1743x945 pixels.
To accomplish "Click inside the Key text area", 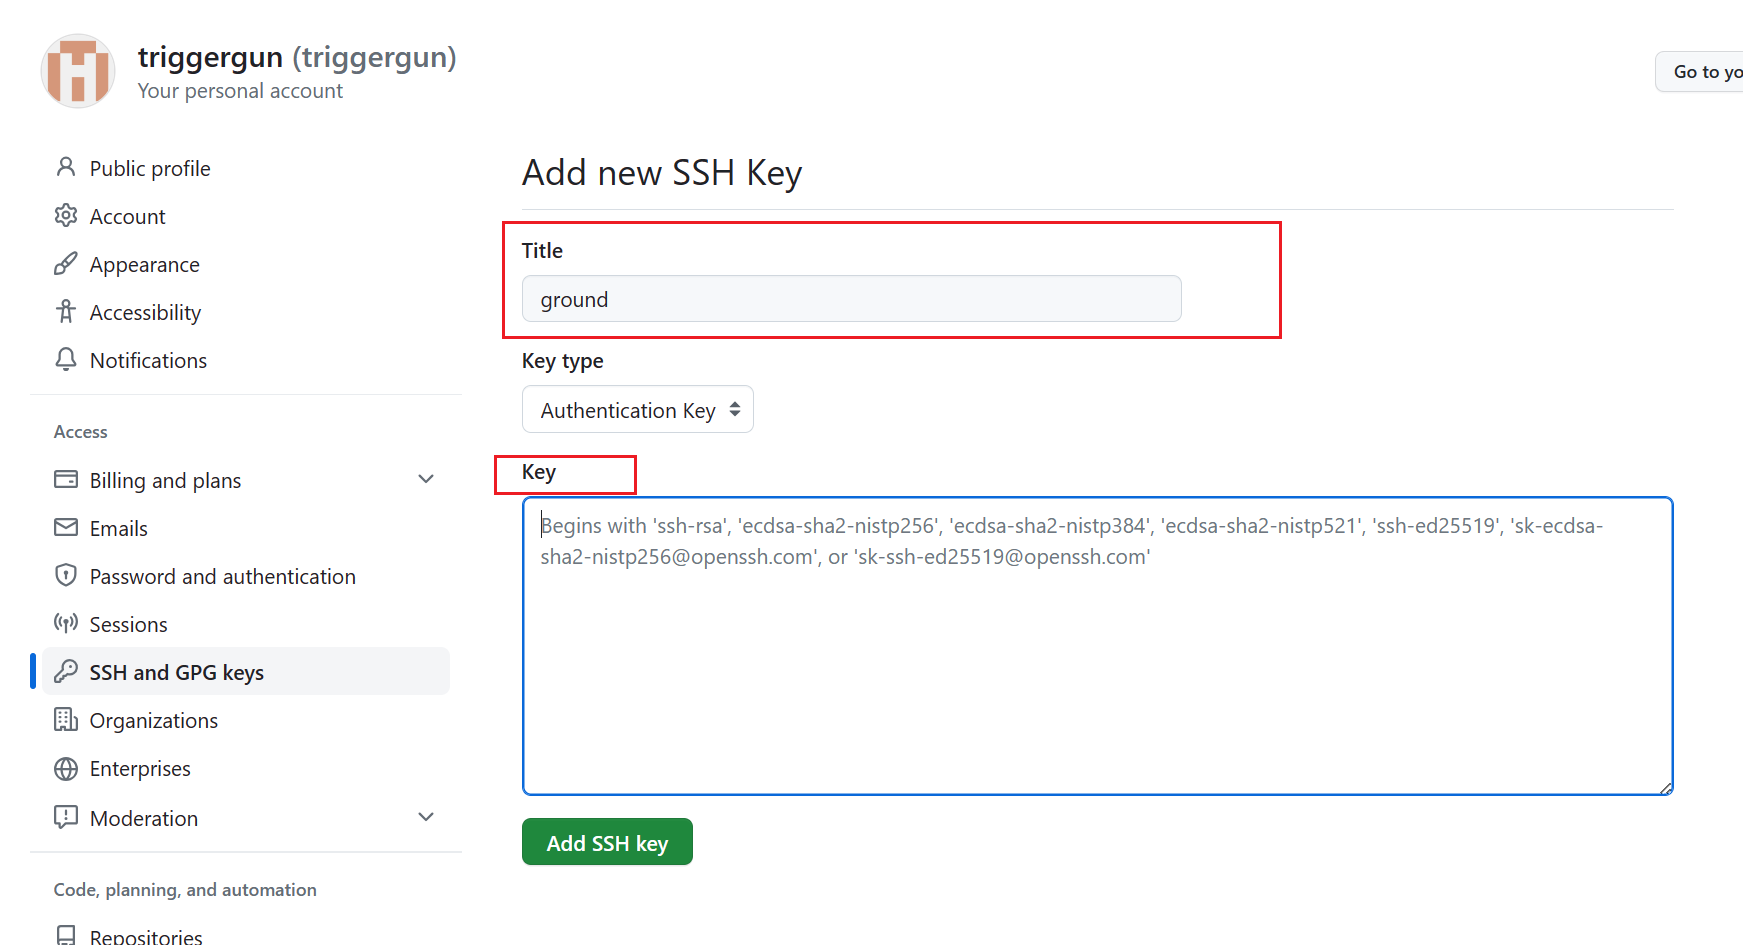I will (1097, 660).
